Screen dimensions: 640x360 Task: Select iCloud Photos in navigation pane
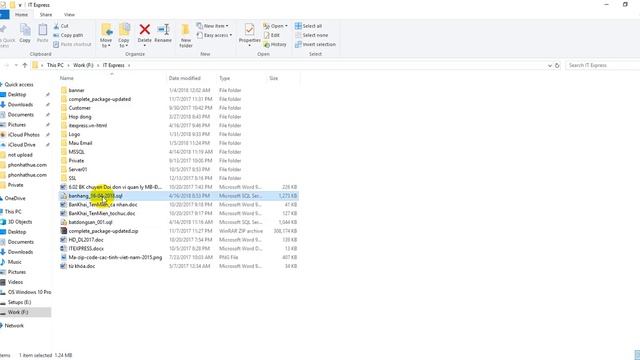(24, 135)
